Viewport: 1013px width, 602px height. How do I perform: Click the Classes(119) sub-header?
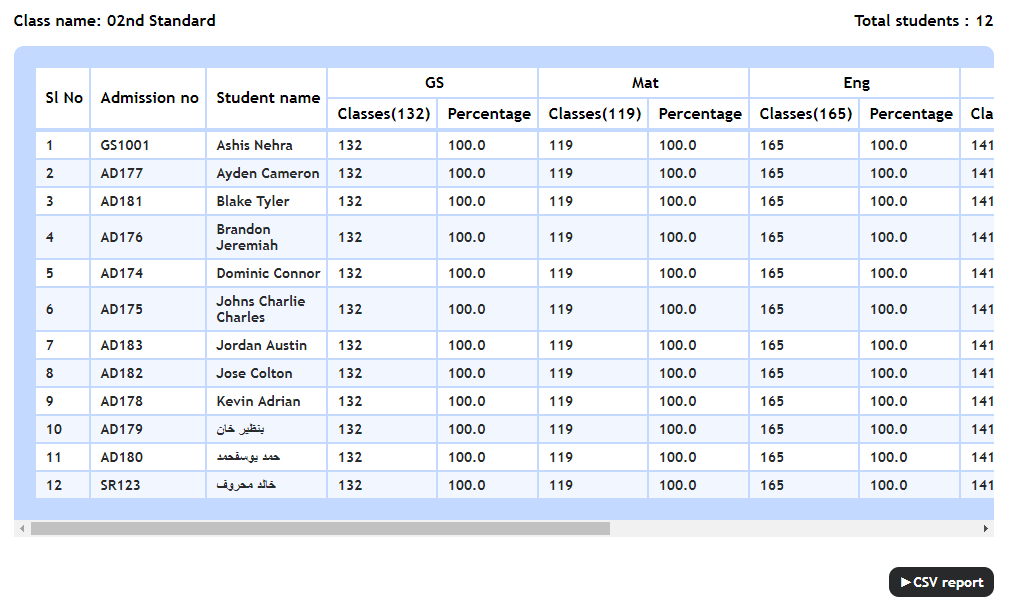tap(595, 114)
